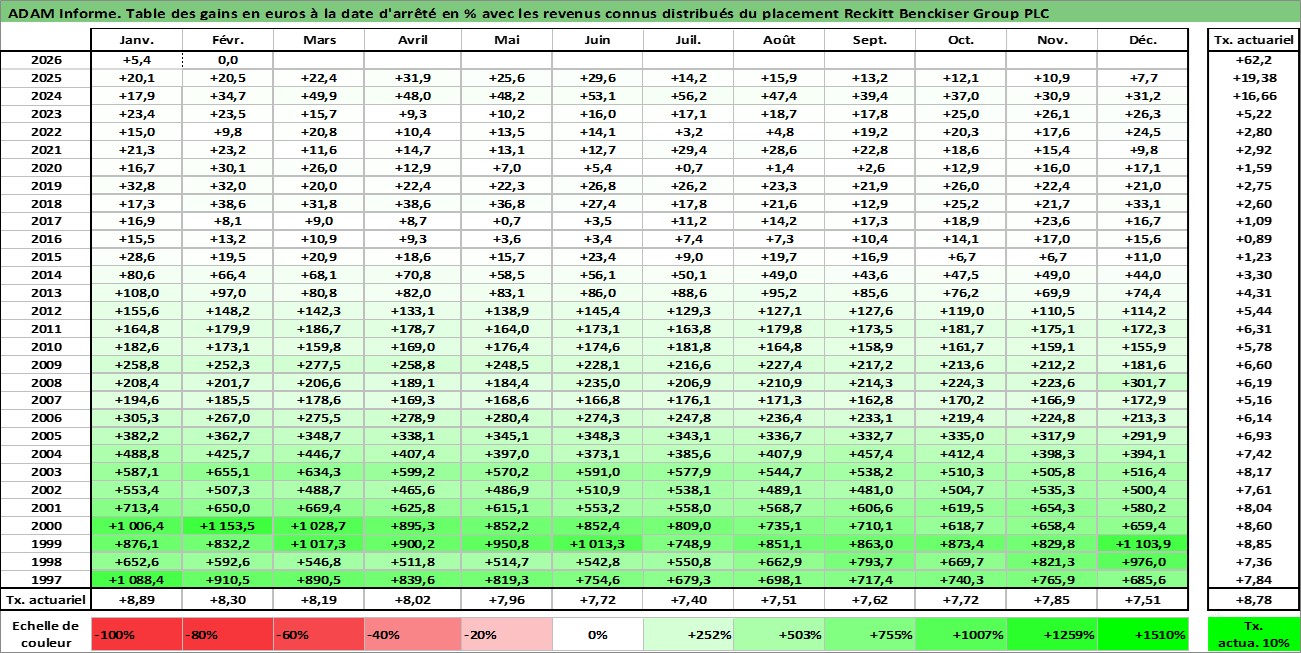Pick the -60% color scale swatch

(x=318, y=634)
